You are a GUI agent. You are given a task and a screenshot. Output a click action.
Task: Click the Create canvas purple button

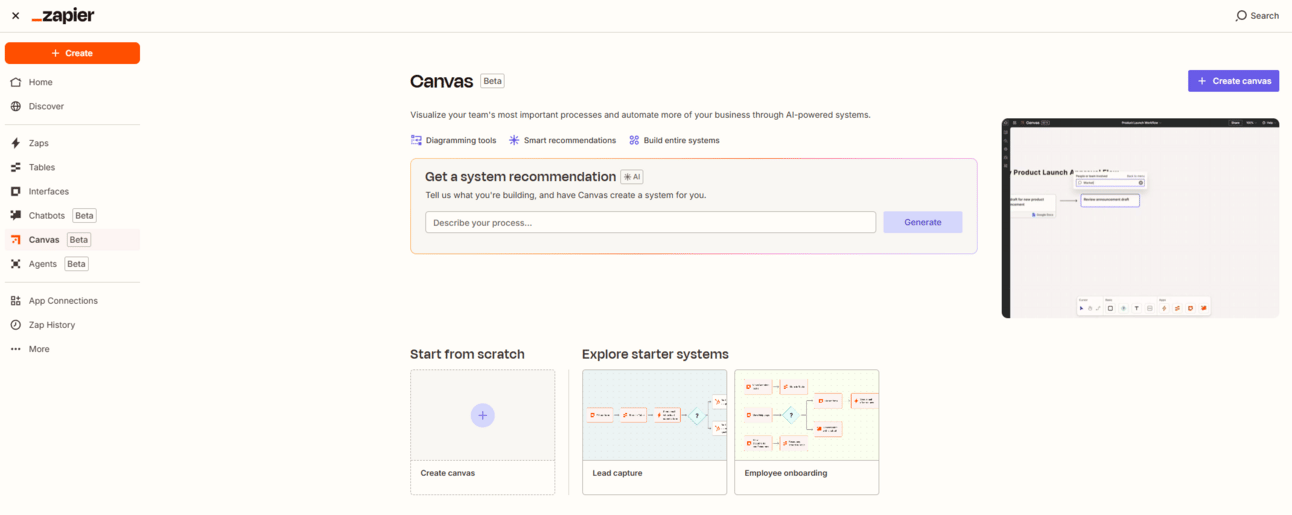coord(1233,81)
